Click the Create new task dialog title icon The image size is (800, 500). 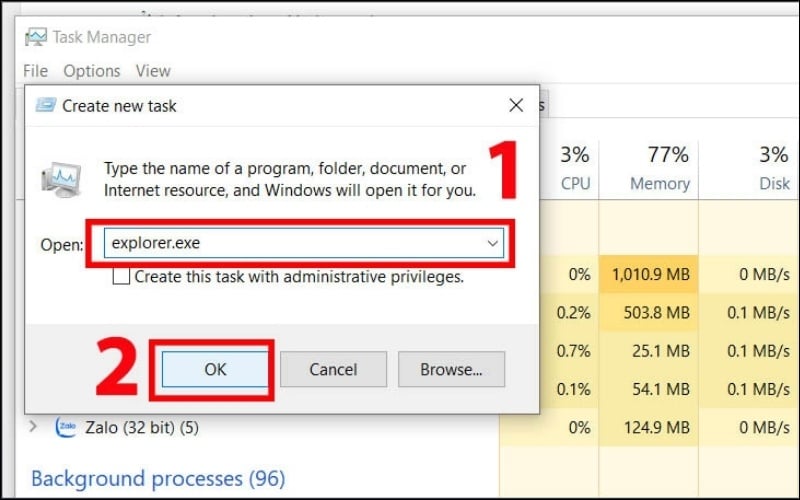tap(46, 105)
